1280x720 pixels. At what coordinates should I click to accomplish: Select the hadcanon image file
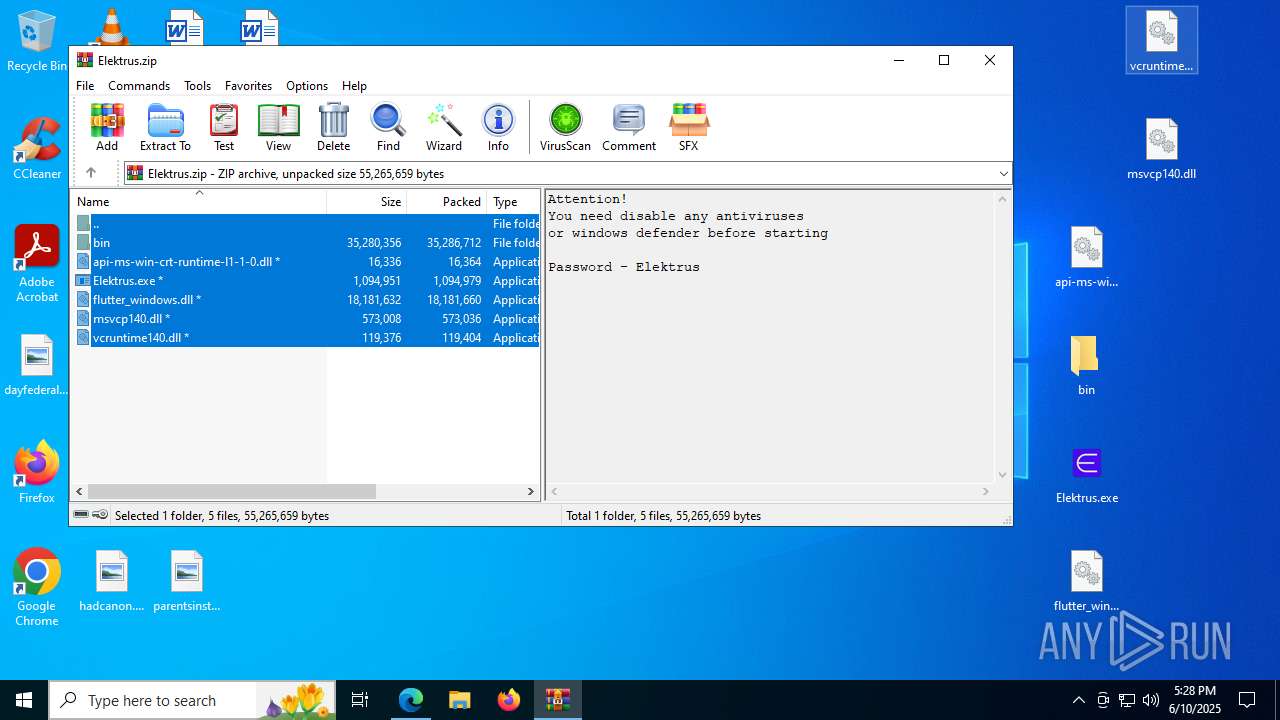[112, 581]
